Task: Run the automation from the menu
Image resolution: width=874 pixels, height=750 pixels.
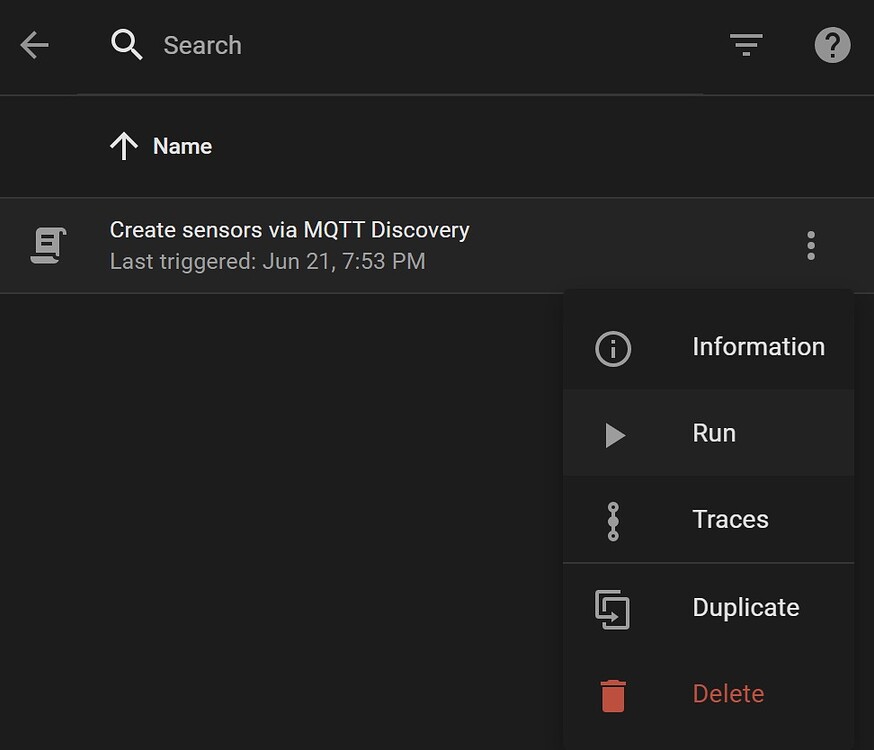Action: point(713,434)
